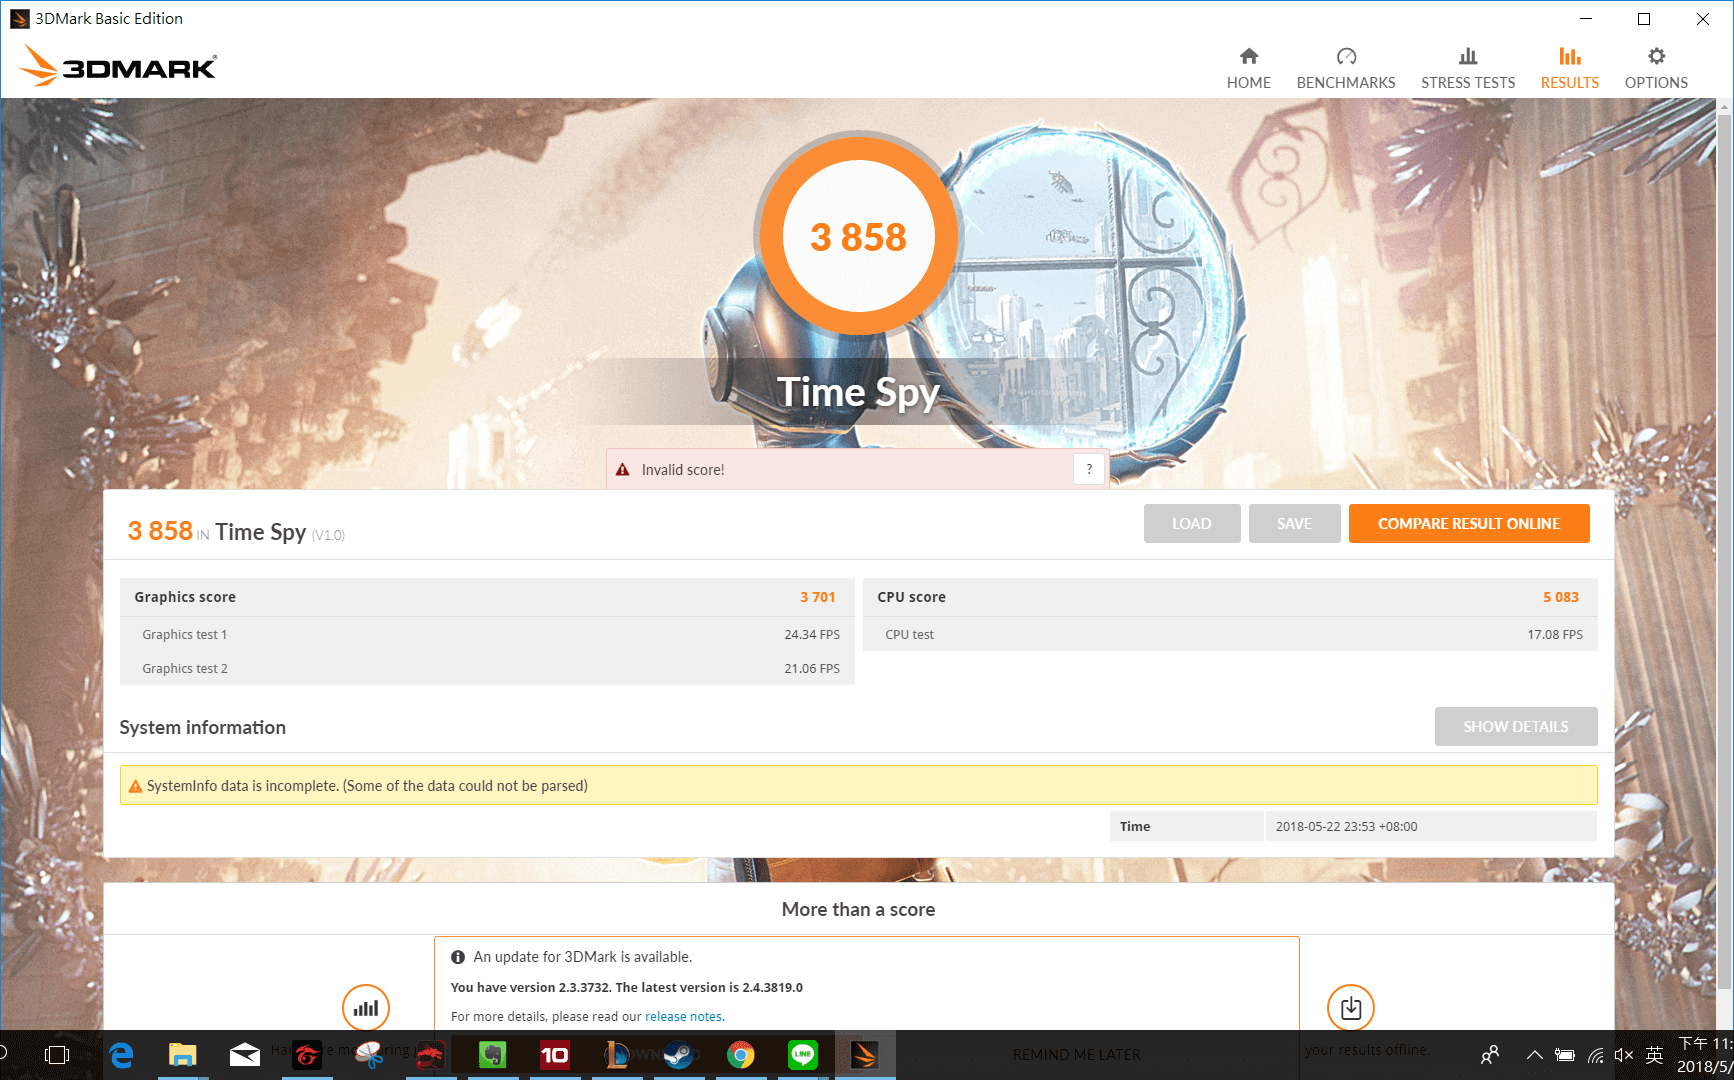Click the download circle icon
The width and height of the screenshot is (1734, 1080).
tap(1351, 1008)
